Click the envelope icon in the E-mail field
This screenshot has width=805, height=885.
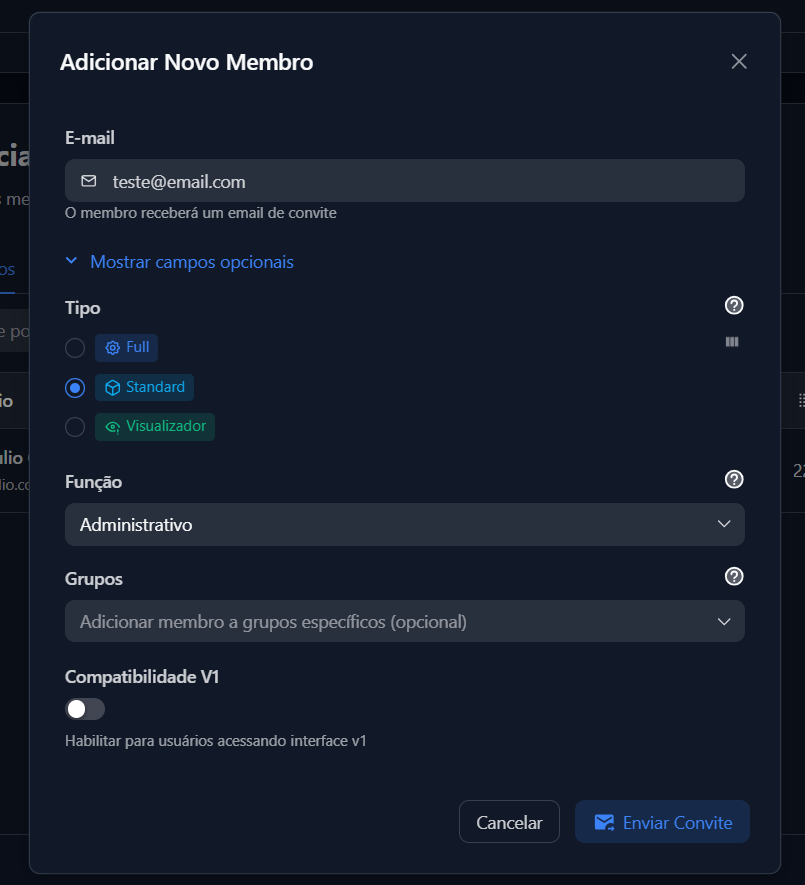point(89,181)
